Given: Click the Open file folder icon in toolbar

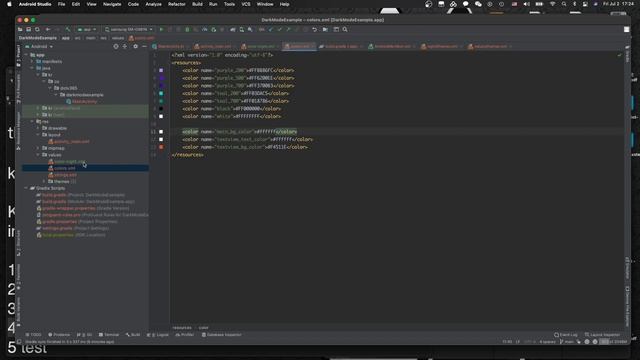Looking at the screenshot, I should [x=20, y=29].
